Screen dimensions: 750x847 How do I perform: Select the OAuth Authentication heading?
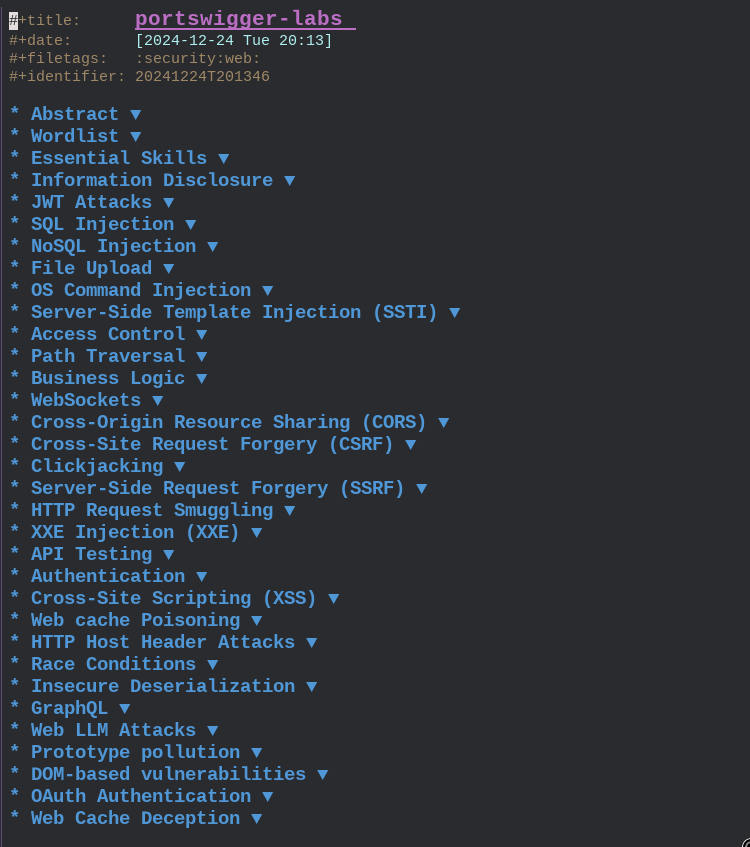coord(141,796)
